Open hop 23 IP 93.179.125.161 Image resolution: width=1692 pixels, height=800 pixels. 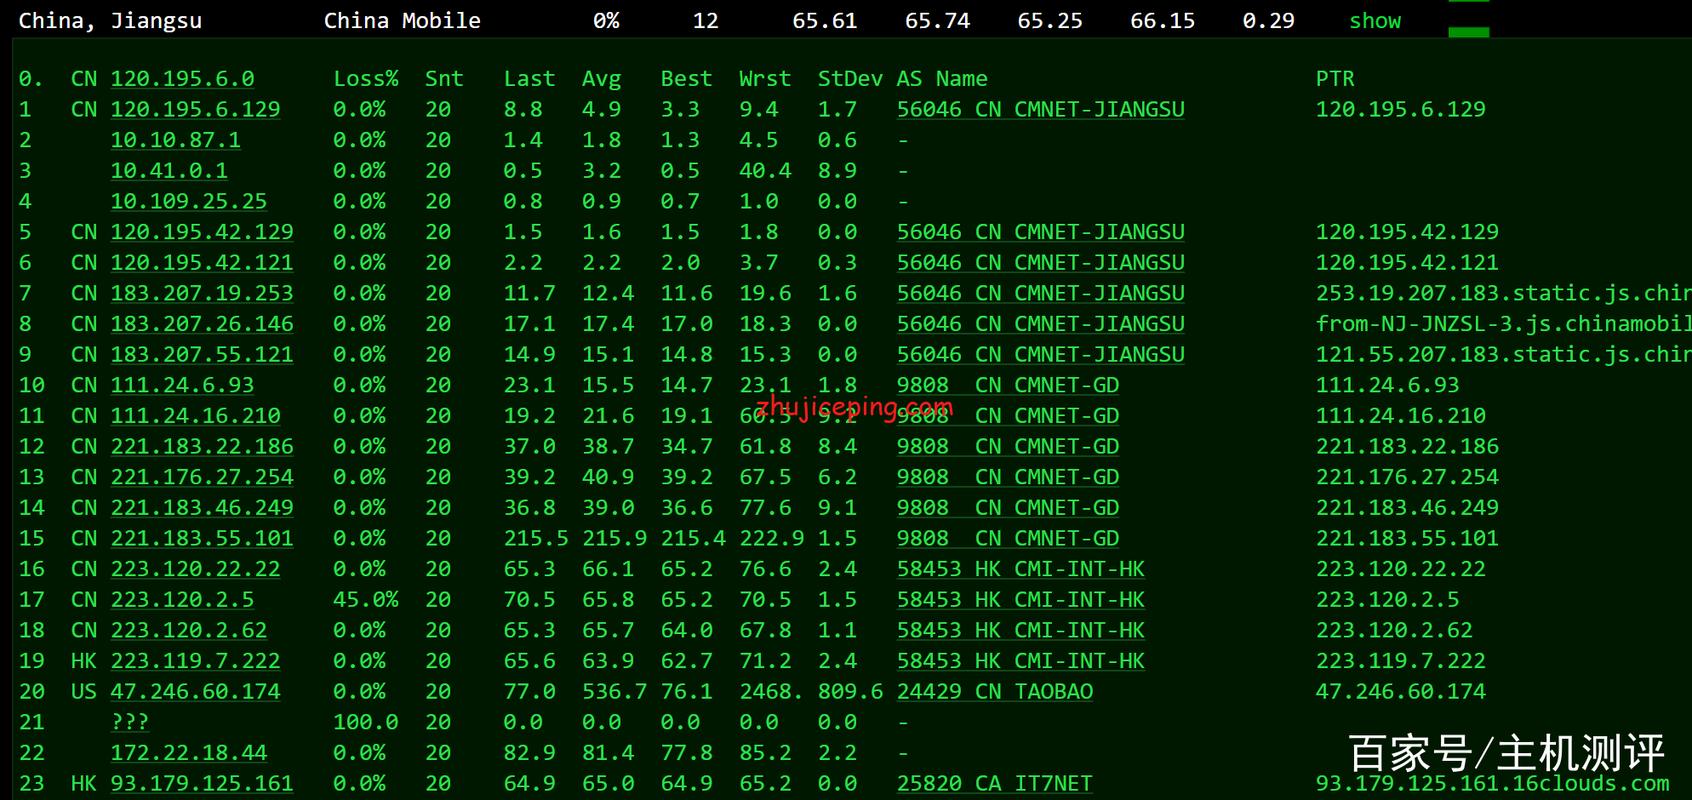202,784
